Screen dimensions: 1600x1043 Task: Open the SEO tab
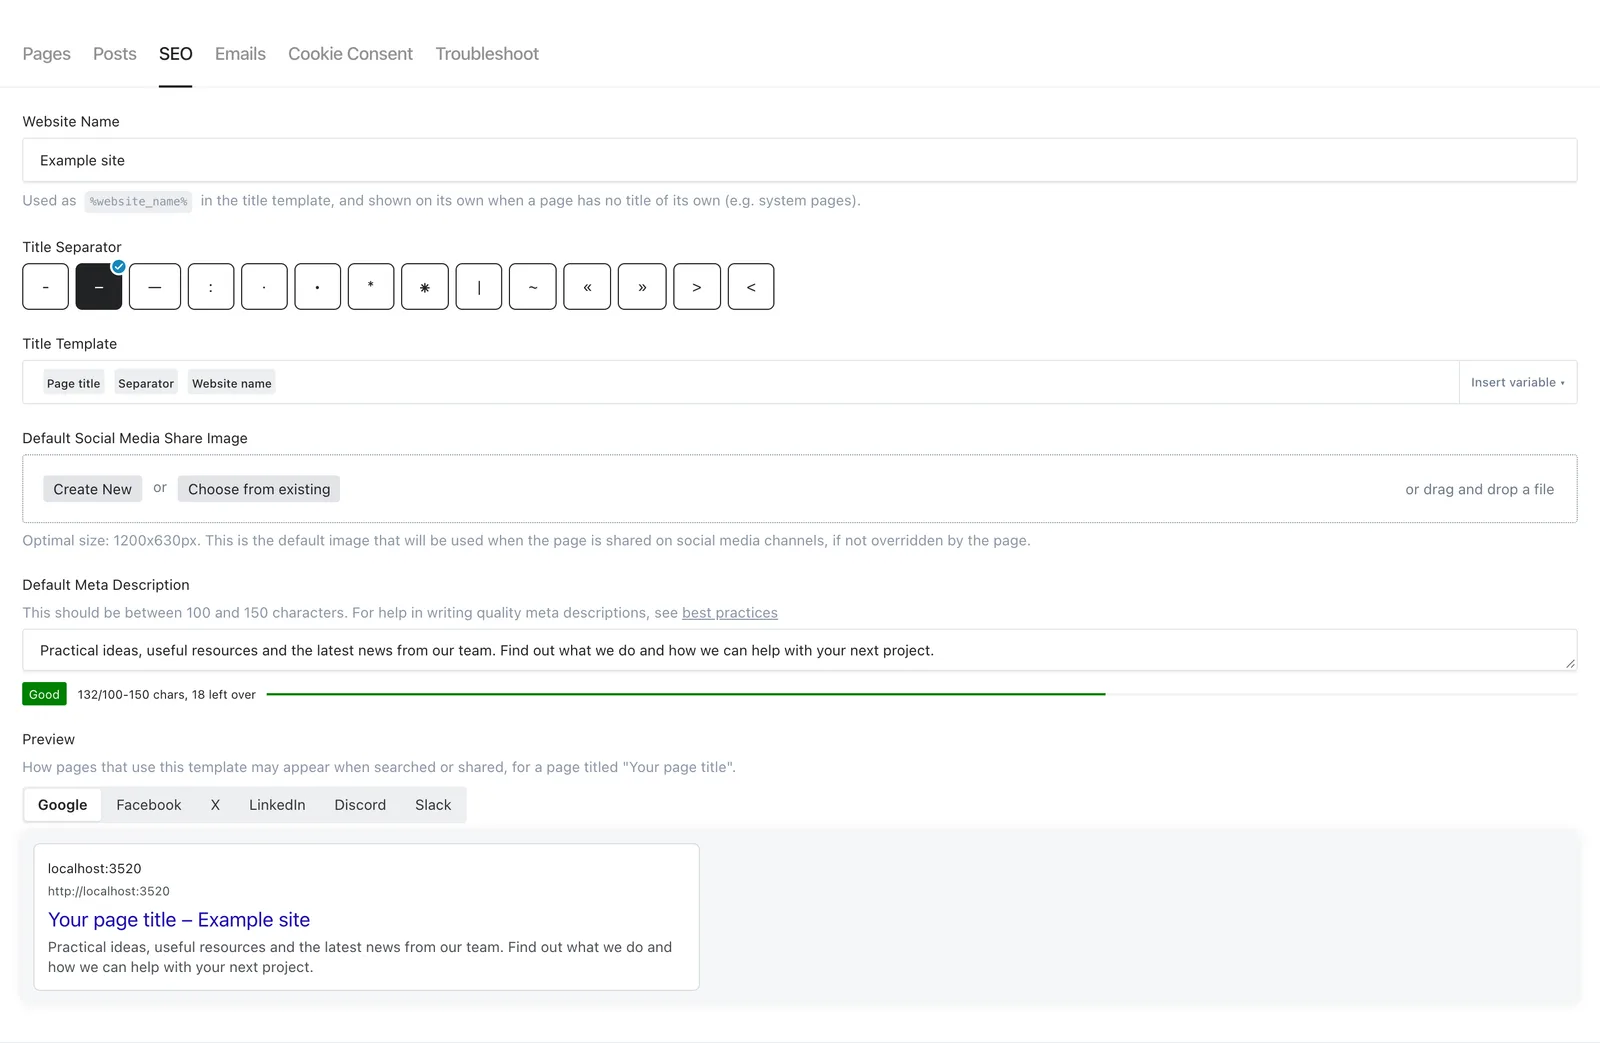[x=175, y=54]
